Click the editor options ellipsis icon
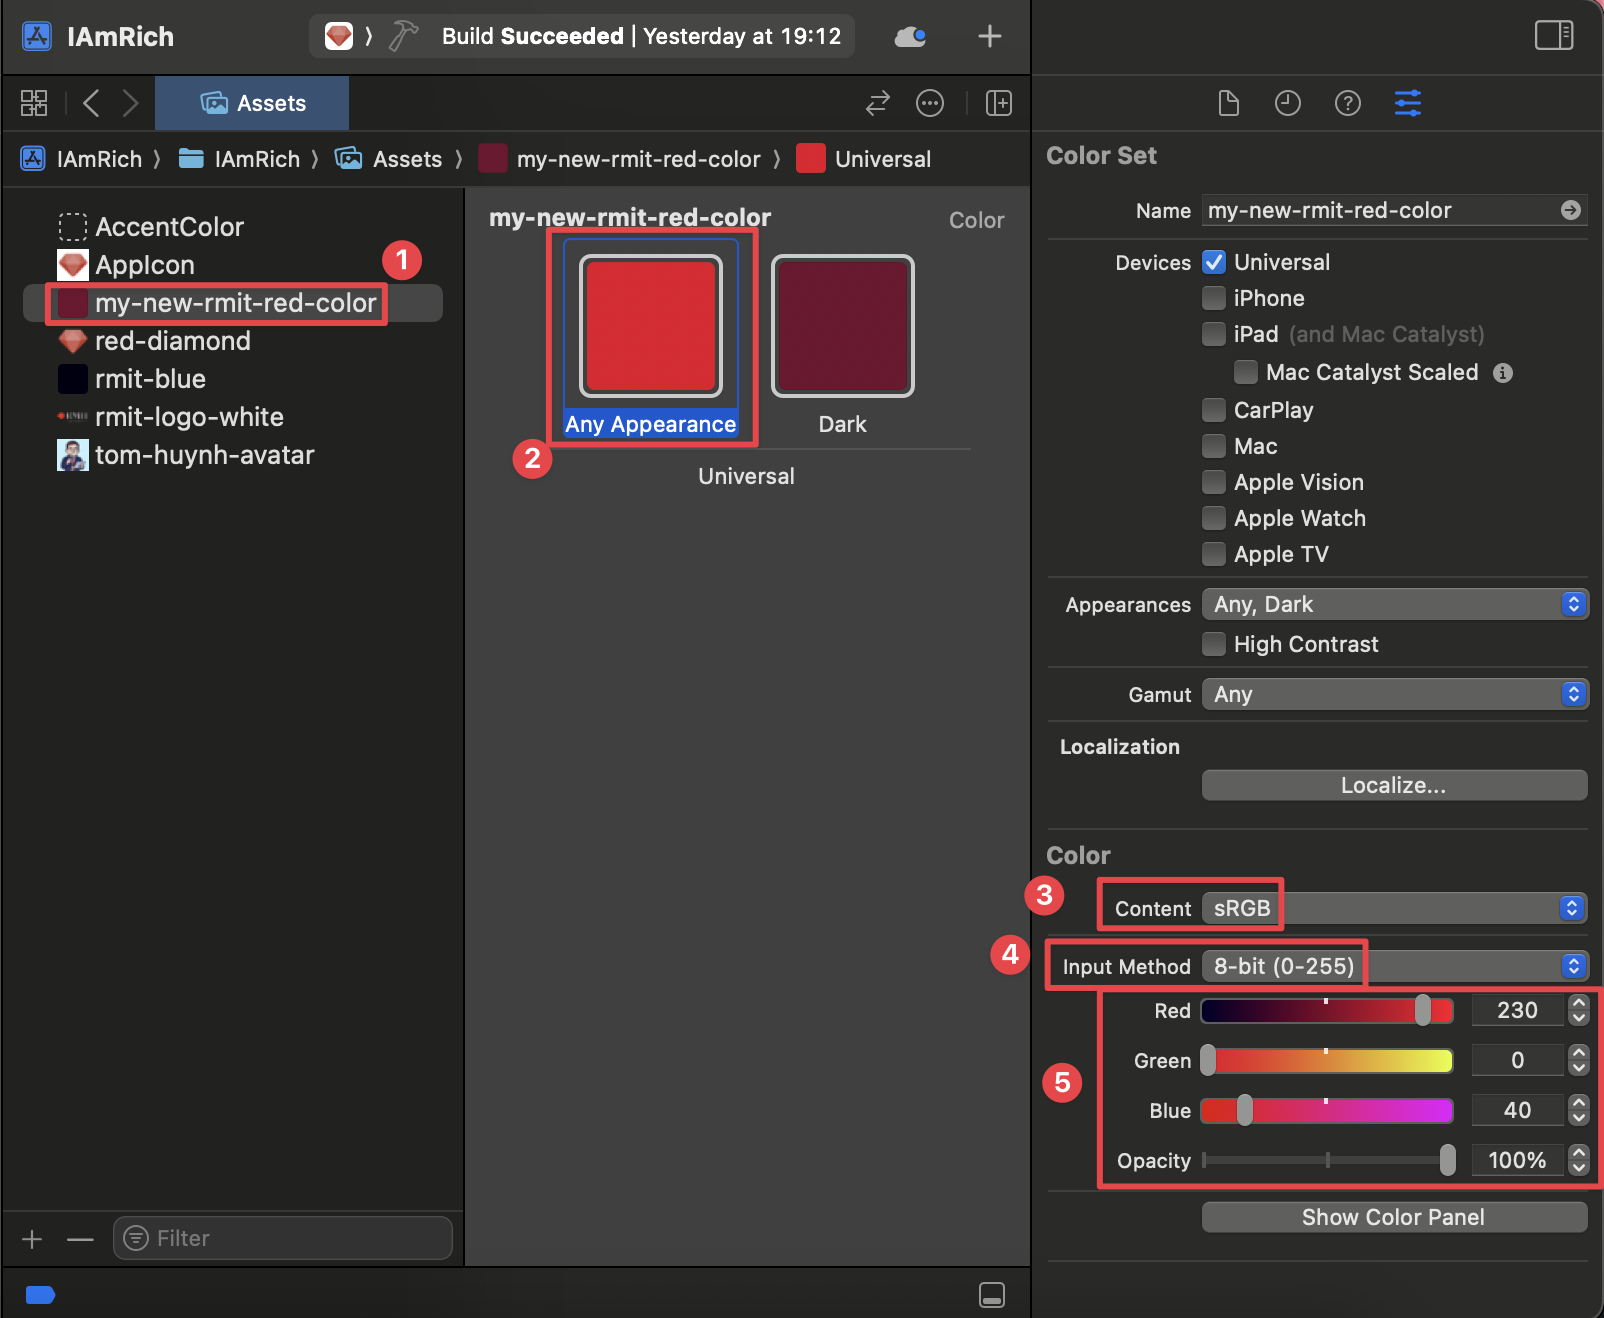The image size is (1604, 1318). [x=929, y=103]
